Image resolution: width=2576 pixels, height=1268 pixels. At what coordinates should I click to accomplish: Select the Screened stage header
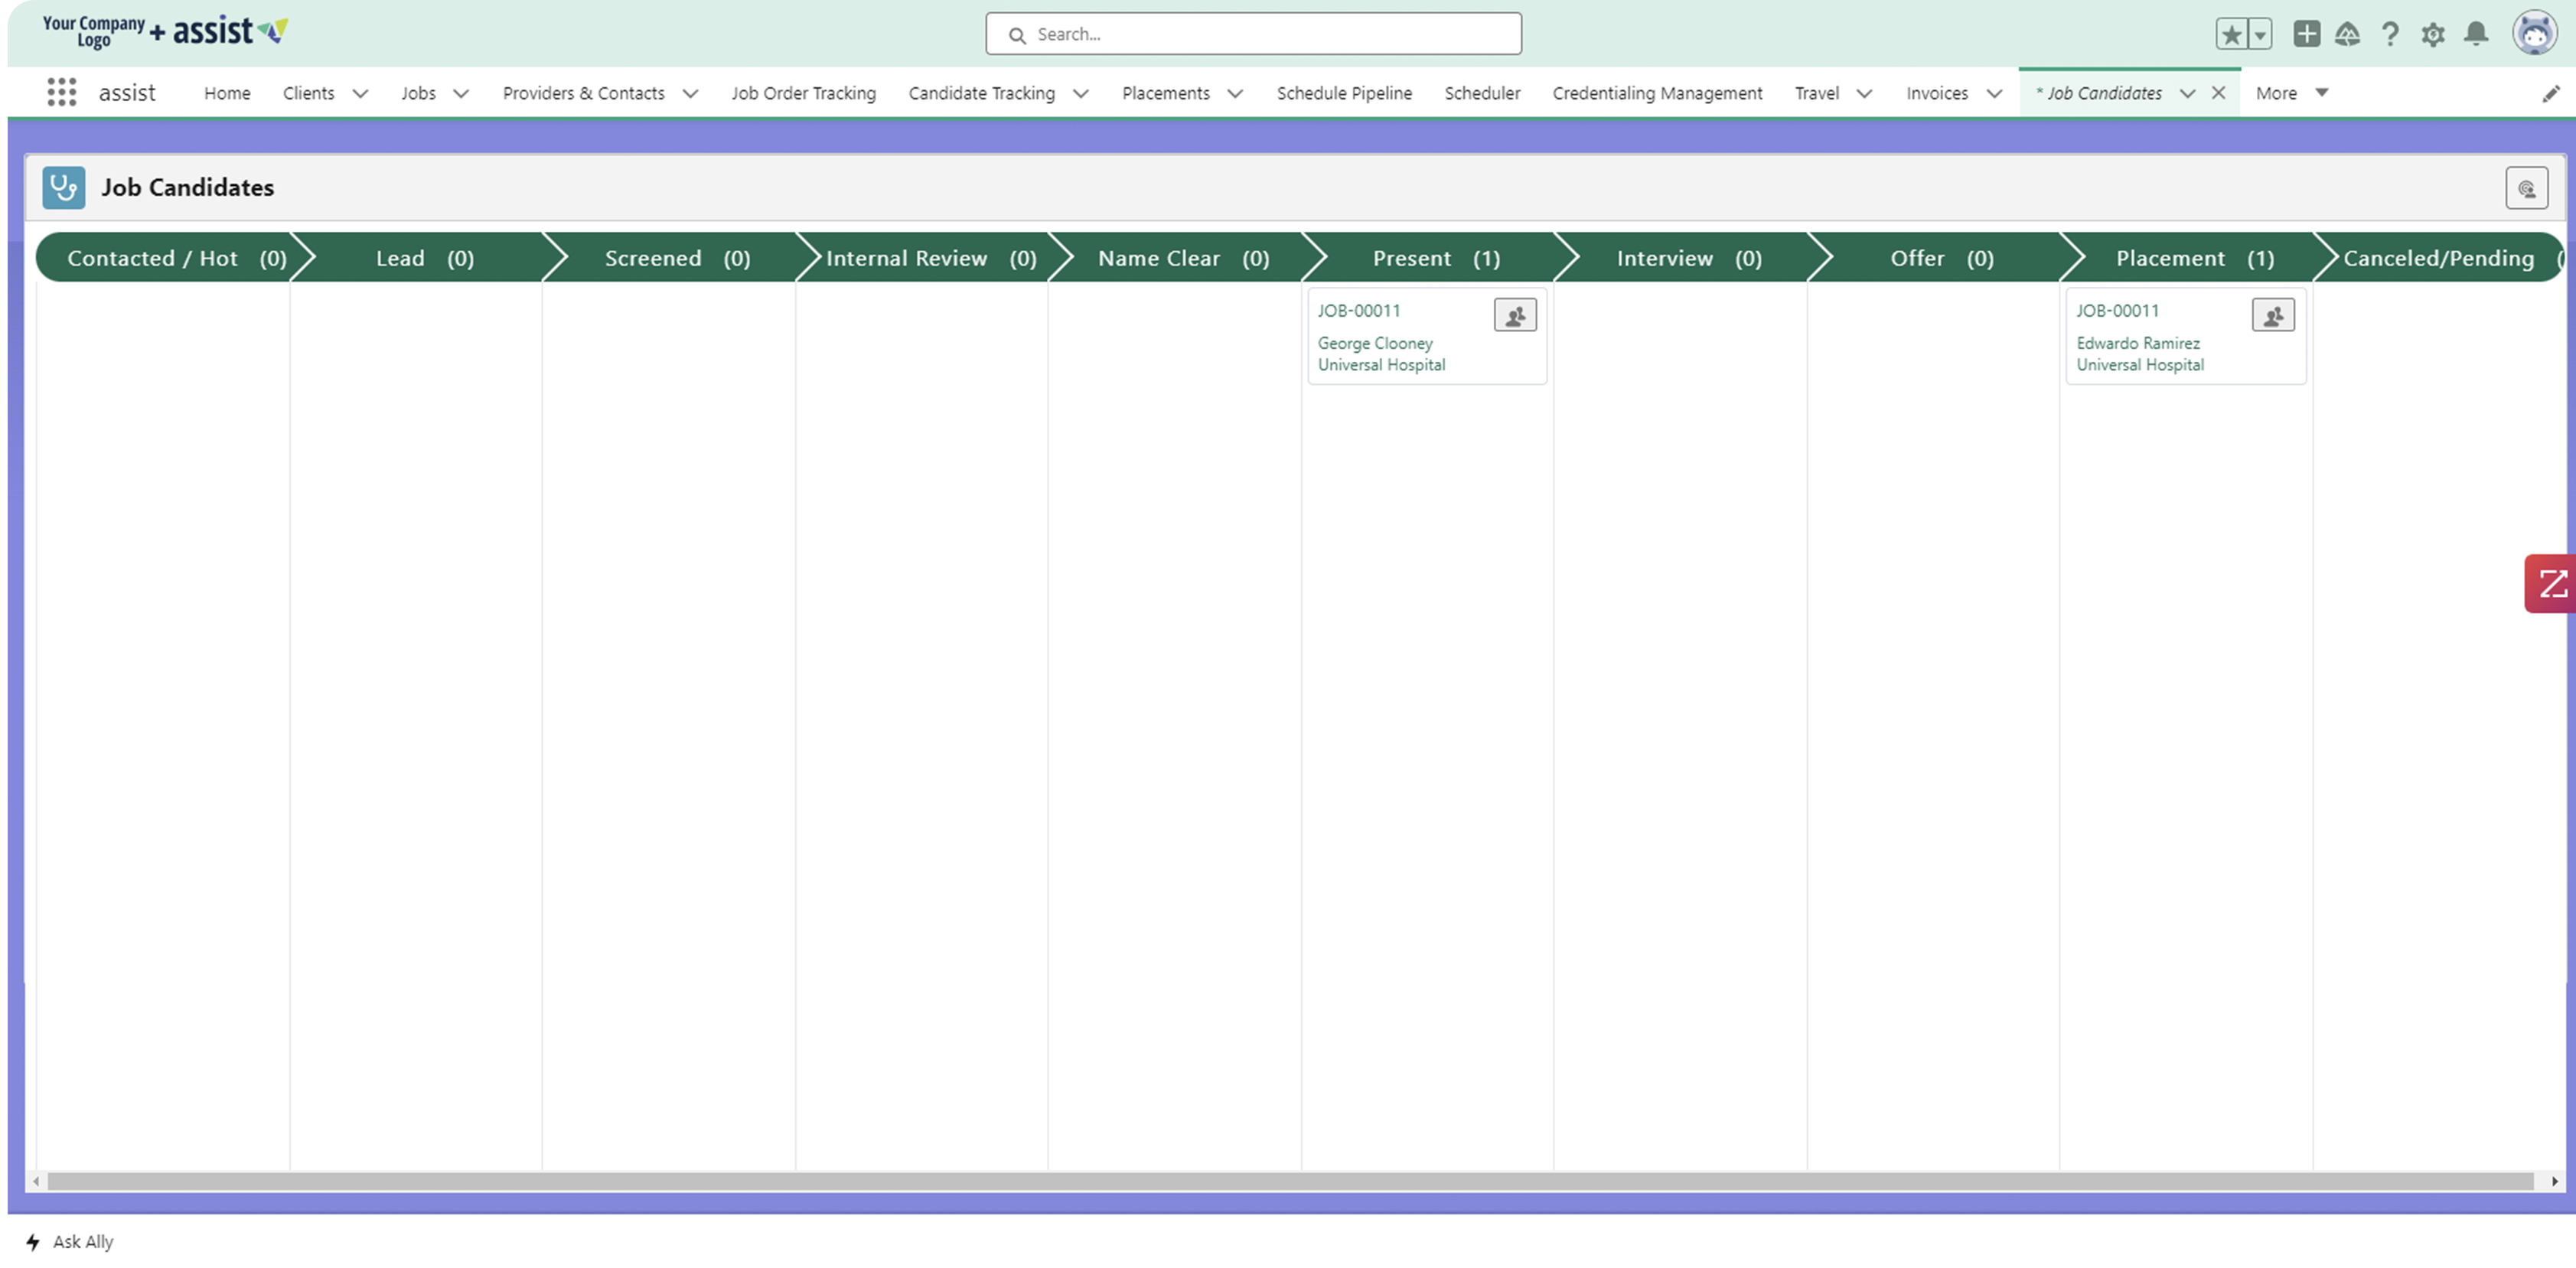pyautogui.click(x=677, y=258)
